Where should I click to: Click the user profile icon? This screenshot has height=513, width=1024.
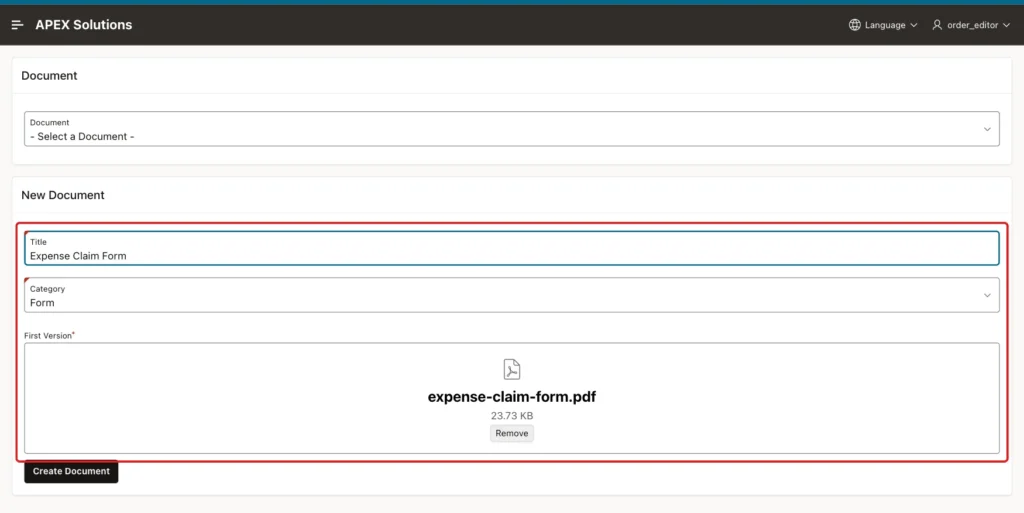937,25
